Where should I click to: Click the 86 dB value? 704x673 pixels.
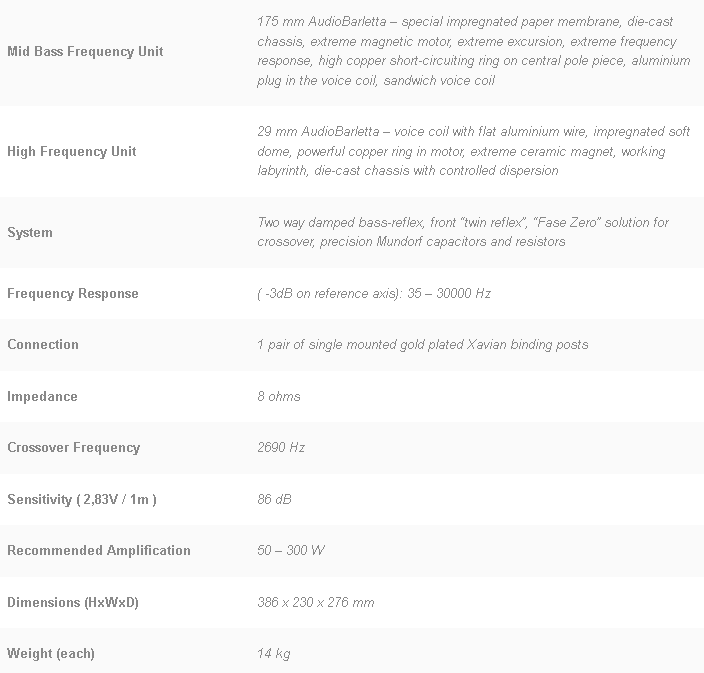[274, 500]
